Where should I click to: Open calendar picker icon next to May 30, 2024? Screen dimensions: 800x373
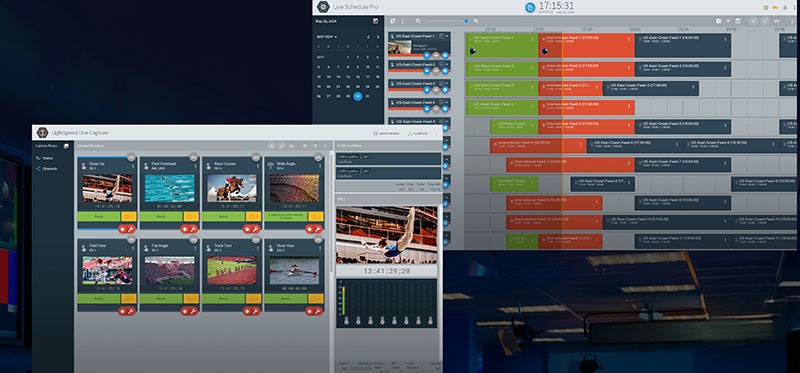click(376, 21)
